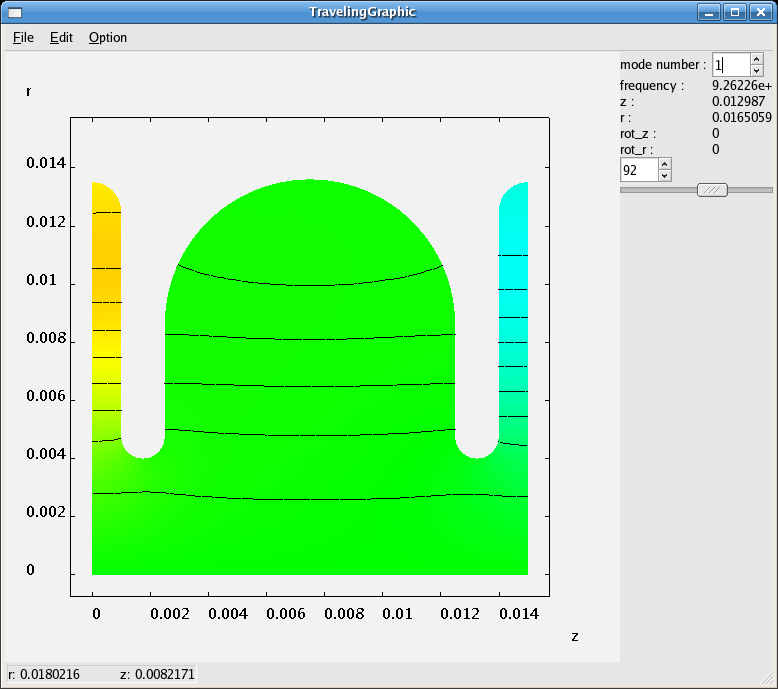
Task: Open the window menu icon in title bar
Action: pyautogui.click(x=14, y=12)
